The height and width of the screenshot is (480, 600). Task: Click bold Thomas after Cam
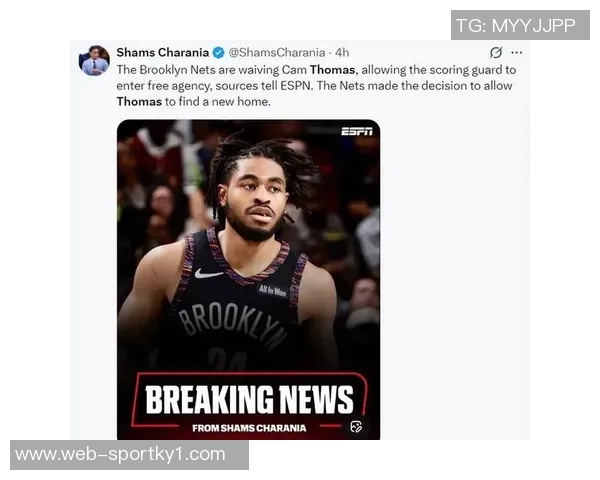(332, 70)
